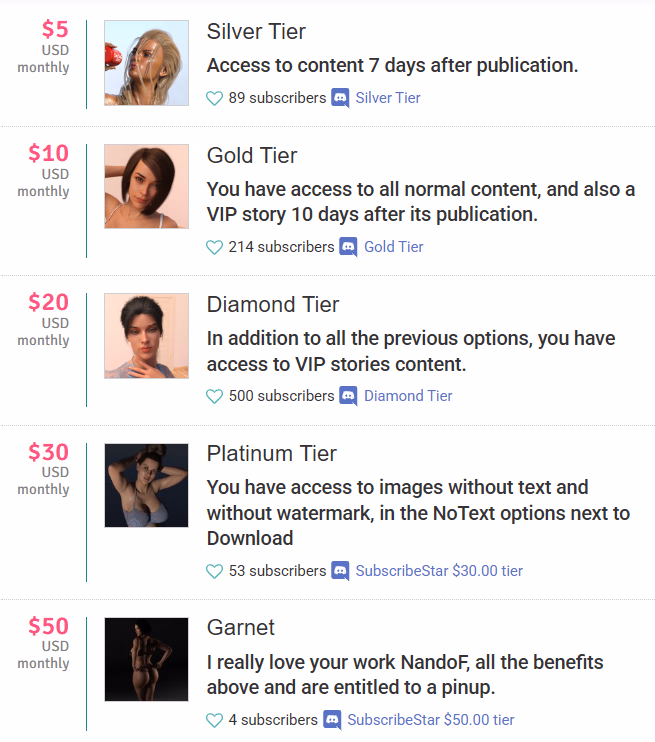The height and width of the screenshot is (742, 655).
Task: Open the SubscribeStar $50.00 tier link
Action: point(431,720)
